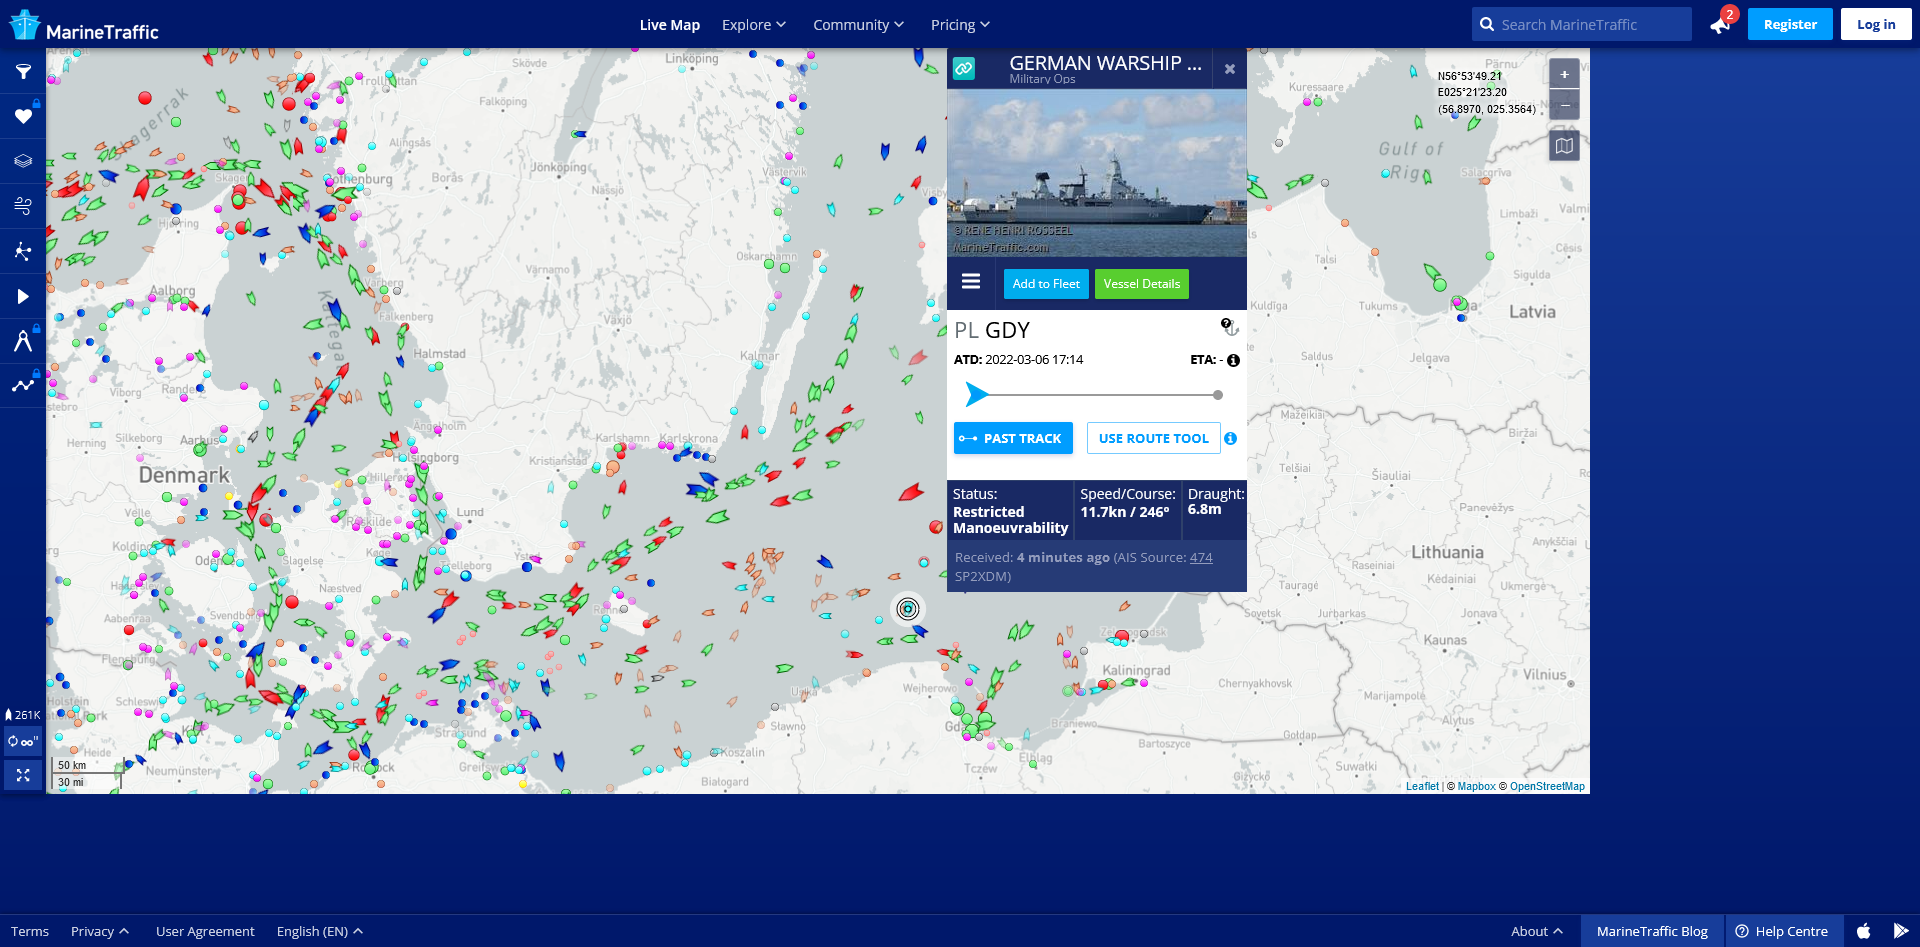Click the voyage progress arrow slider
Screen dimensions: 1920x947
[x=976, y=395]
